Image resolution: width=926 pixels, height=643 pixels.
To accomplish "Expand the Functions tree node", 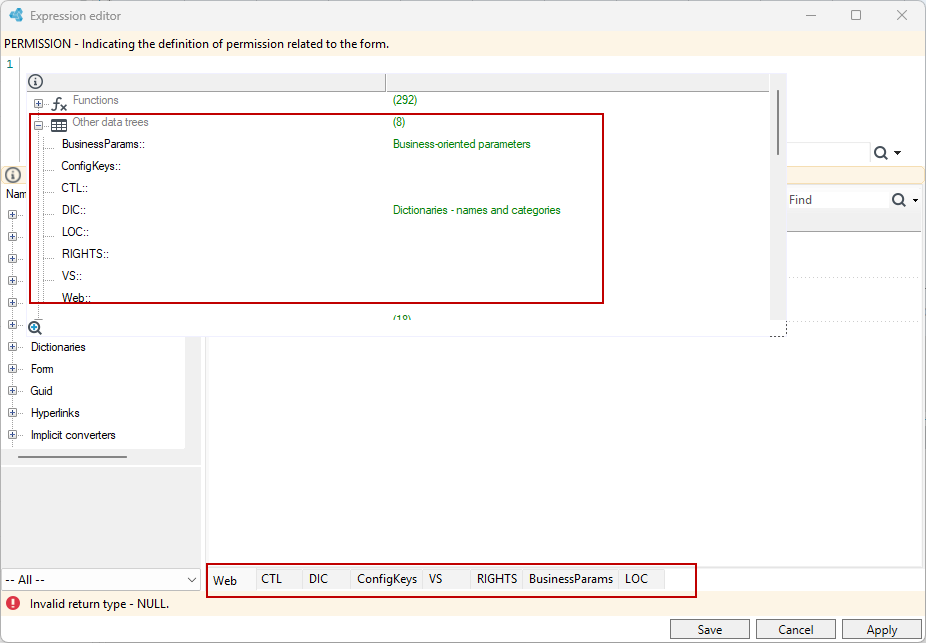I will [38, 103].
